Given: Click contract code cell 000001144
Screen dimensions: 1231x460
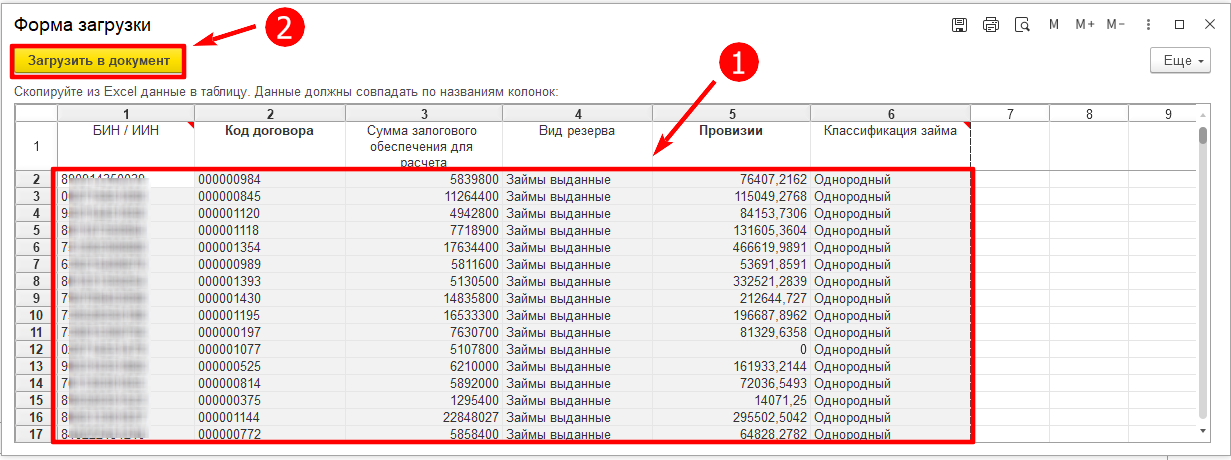Looking at the screenshot, I should [270, 417].
